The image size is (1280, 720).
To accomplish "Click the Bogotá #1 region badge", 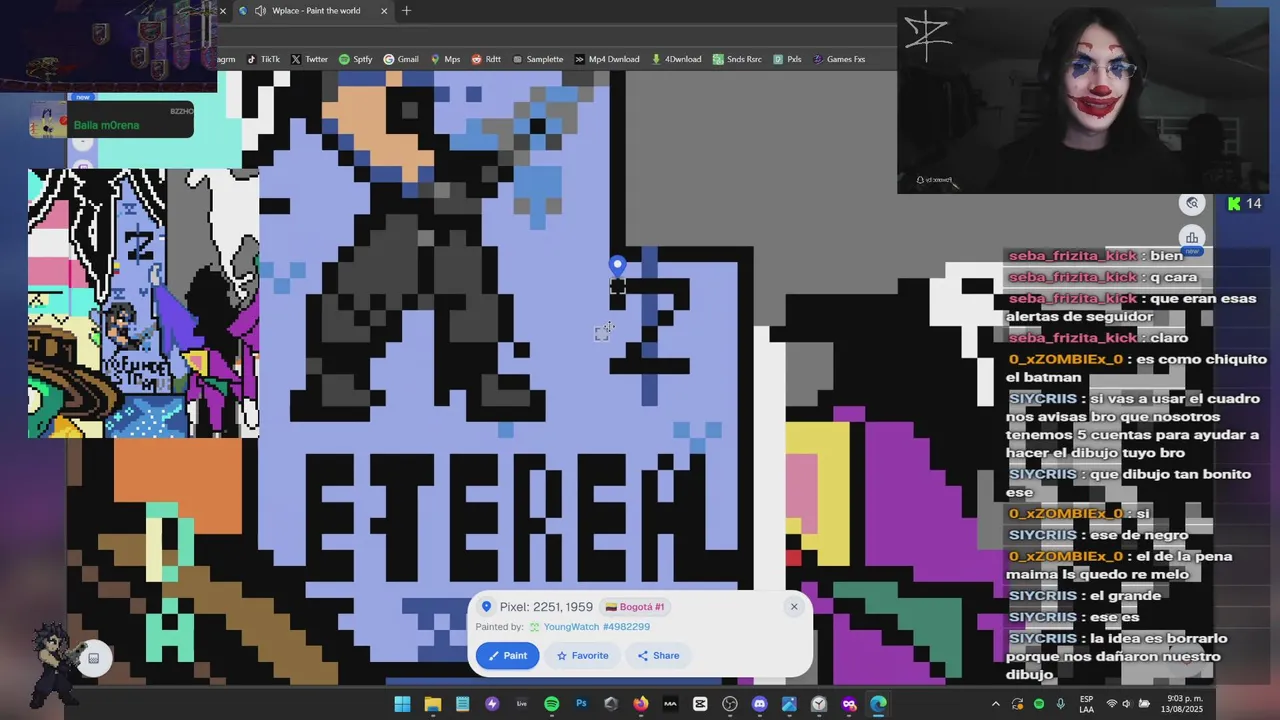I will [x=634, y=607].
